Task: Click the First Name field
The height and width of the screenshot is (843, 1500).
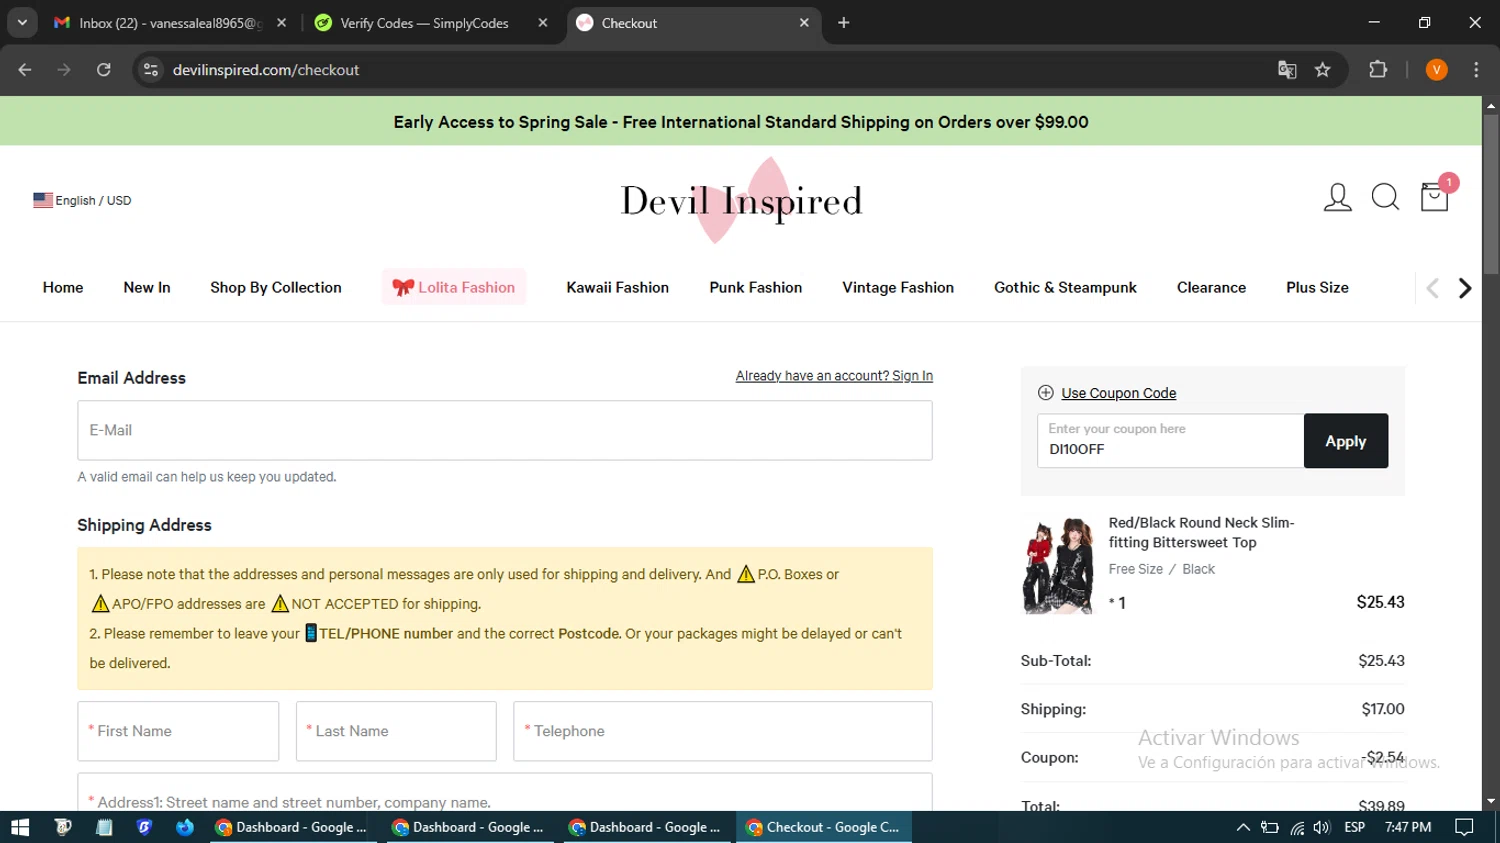Action: point(178,731)
